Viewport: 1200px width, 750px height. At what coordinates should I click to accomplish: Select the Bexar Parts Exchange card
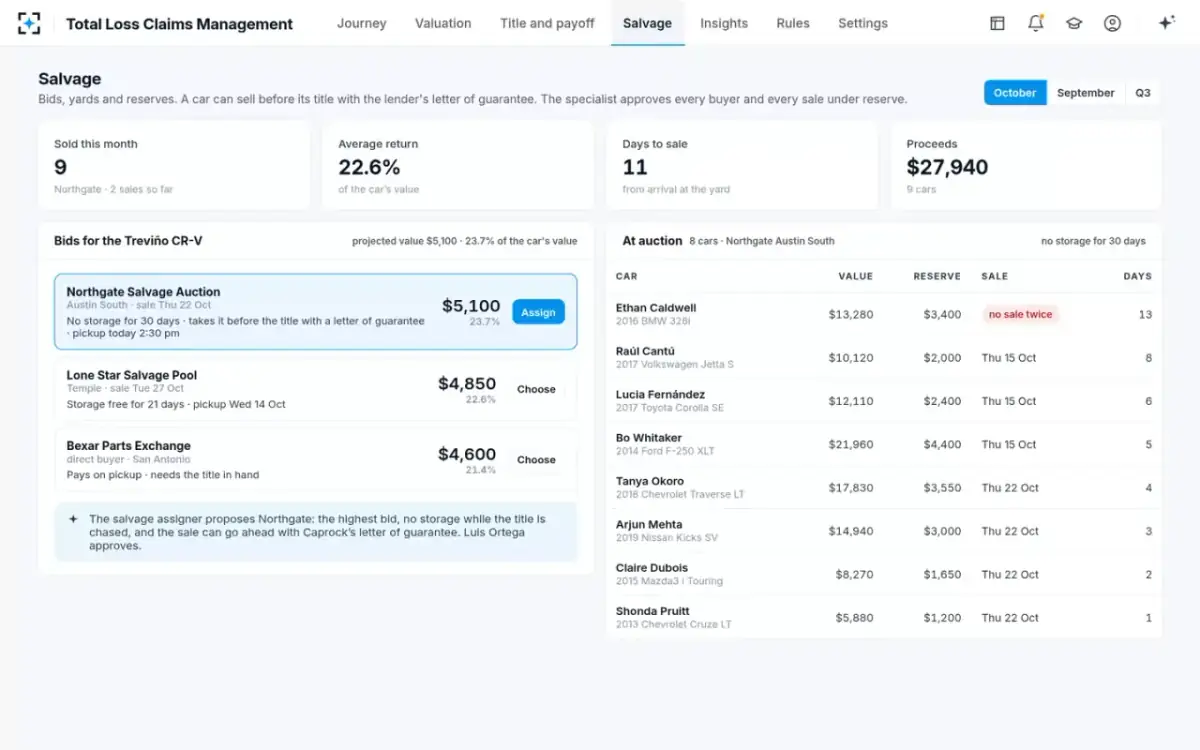click(315, 460)
